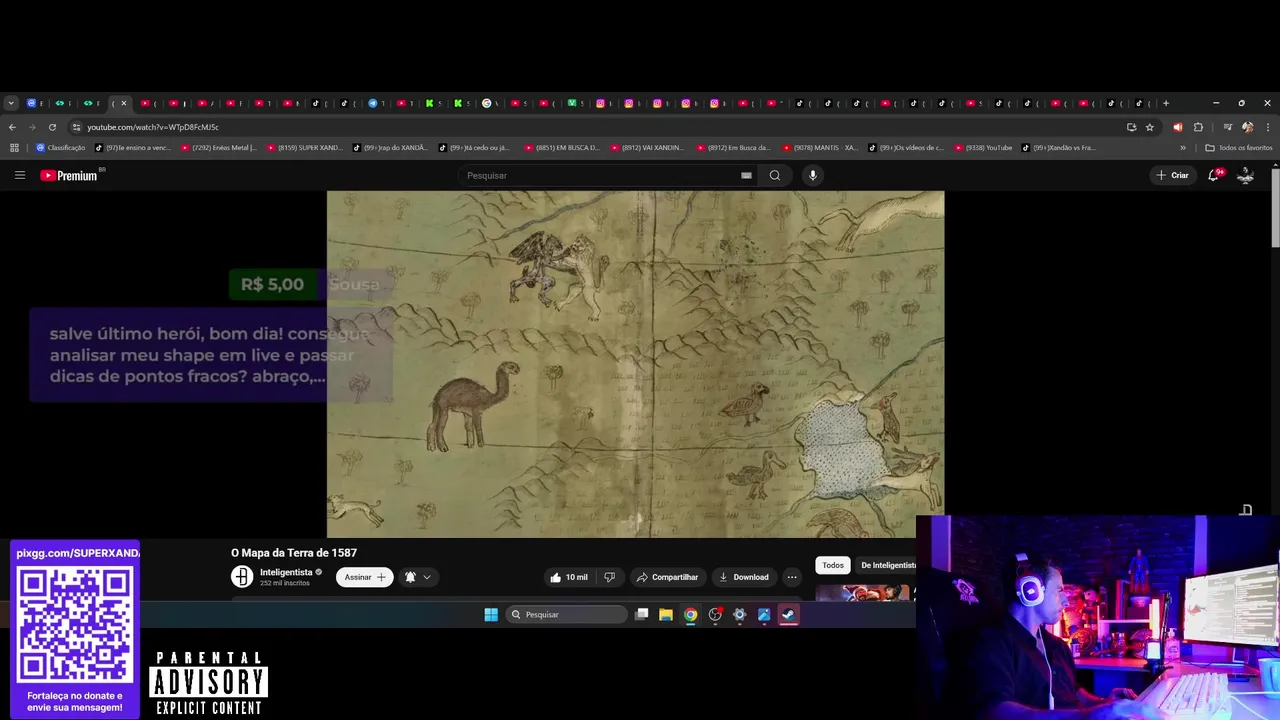Click the YouTube page vertical scrollbar
Image resolution: width=1280 pixels, height=720 pixels.
[1275, 208]
